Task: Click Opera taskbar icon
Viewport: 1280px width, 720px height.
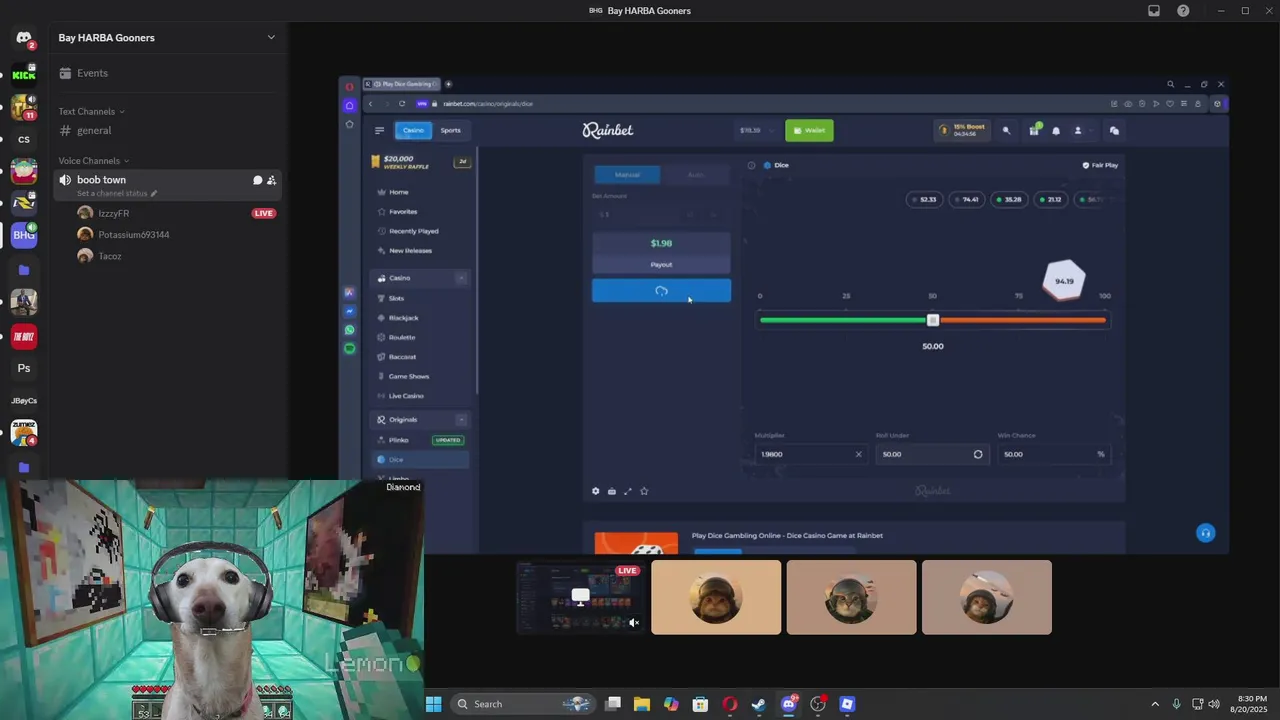Action: (x=730, y=704)
